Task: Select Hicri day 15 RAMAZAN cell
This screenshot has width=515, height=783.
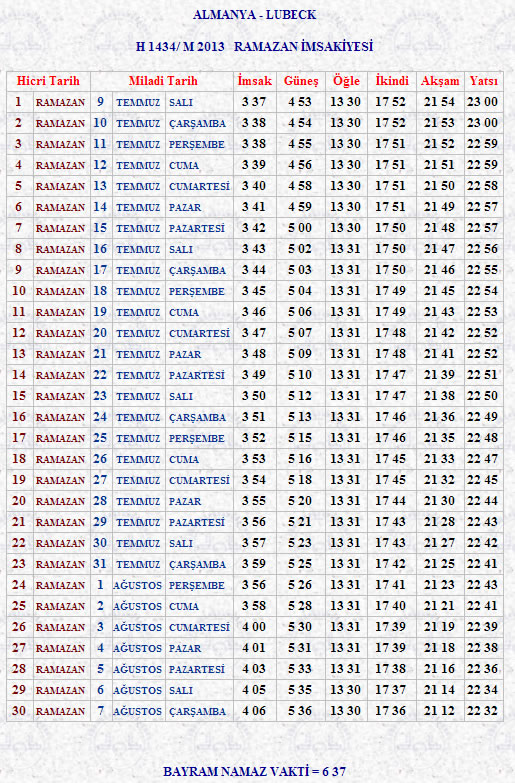Action: coord(48,395)
